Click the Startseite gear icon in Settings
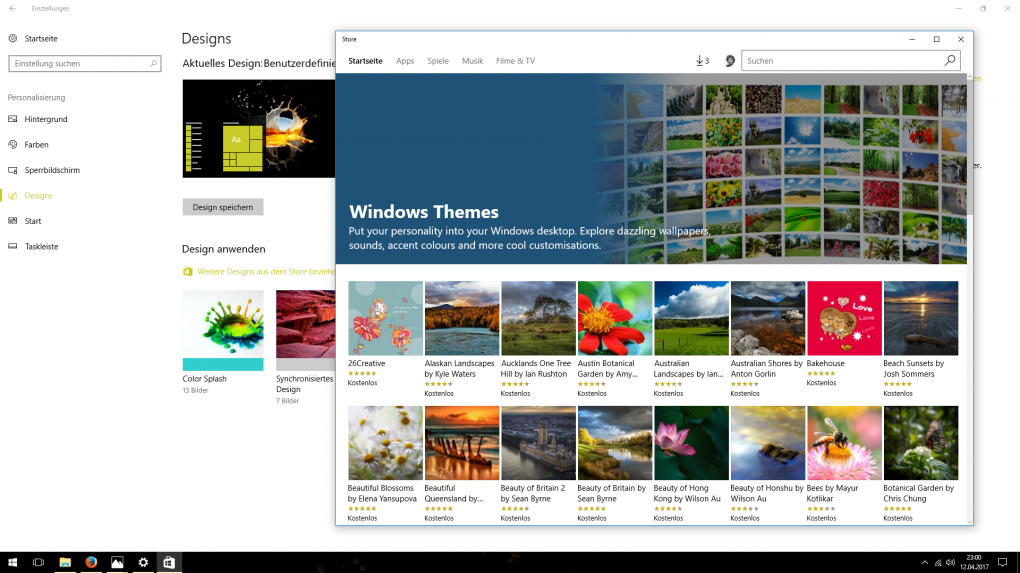Viewport: 1020px width, 573px height. (x=13, y=38)
